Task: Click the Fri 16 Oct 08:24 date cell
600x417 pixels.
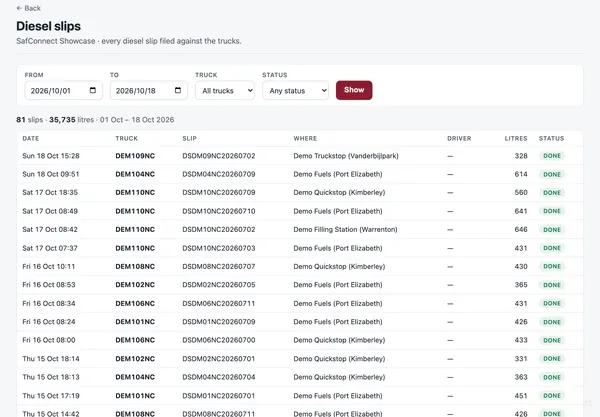Action: pos(49,322)
